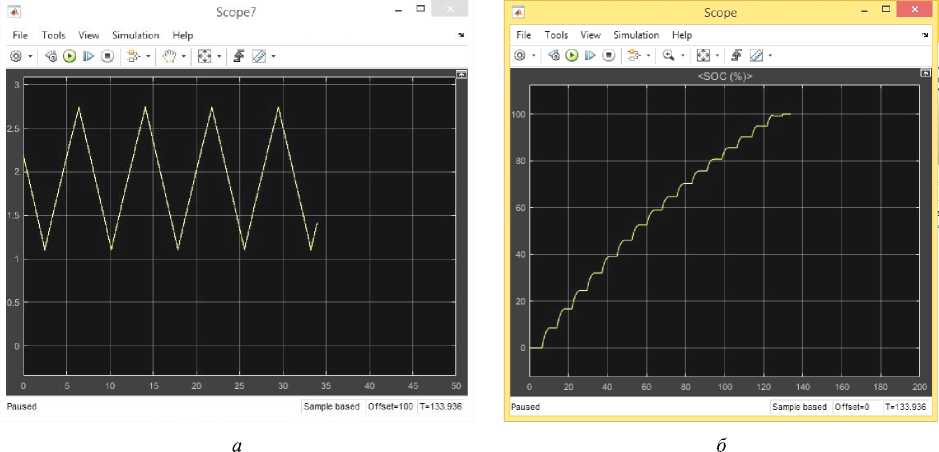The height and width of the screenshot is (452, 939).
Task: Open Tools menu in Scope window
Action: [x=556, y=35]
